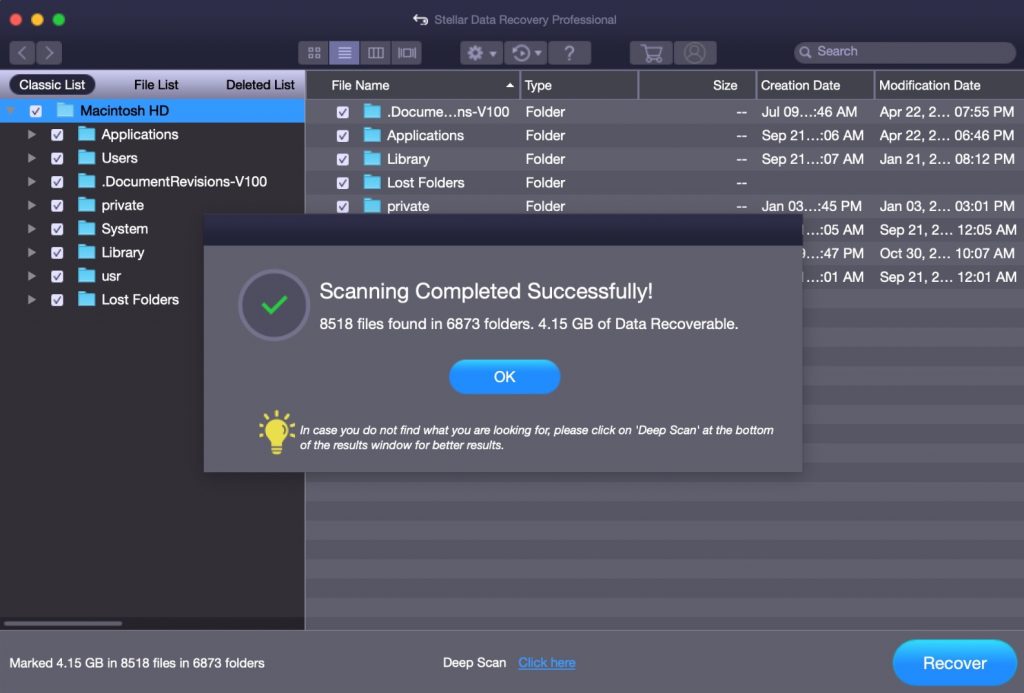The image size is (1024, 693).
Task: Click the magnifier icon in search
Action: [x=806, y=52]
